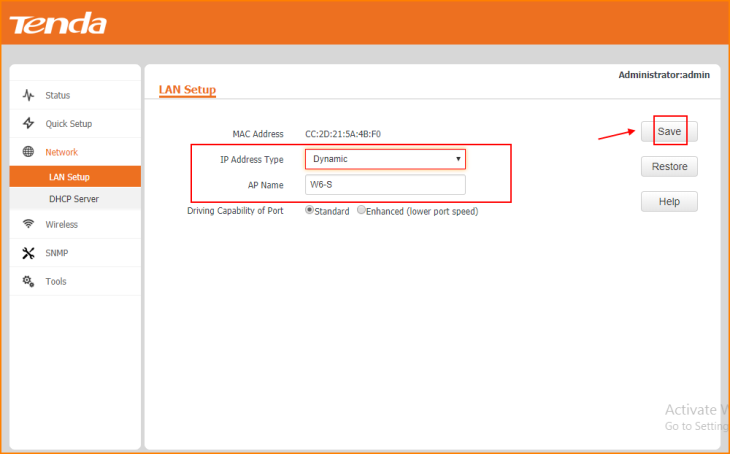Go to the Quick Setup menu
Screen dimensions: 730x454
point(68,123)
